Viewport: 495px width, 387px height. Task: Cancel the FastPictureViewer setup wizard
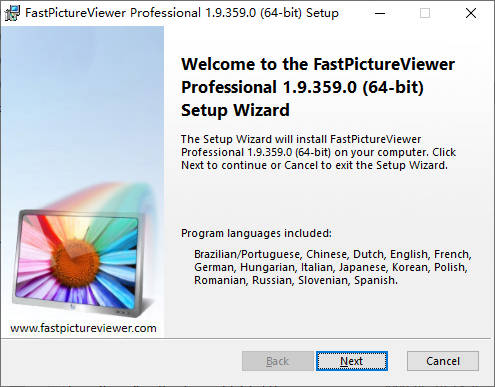click(x=443, y=361)
